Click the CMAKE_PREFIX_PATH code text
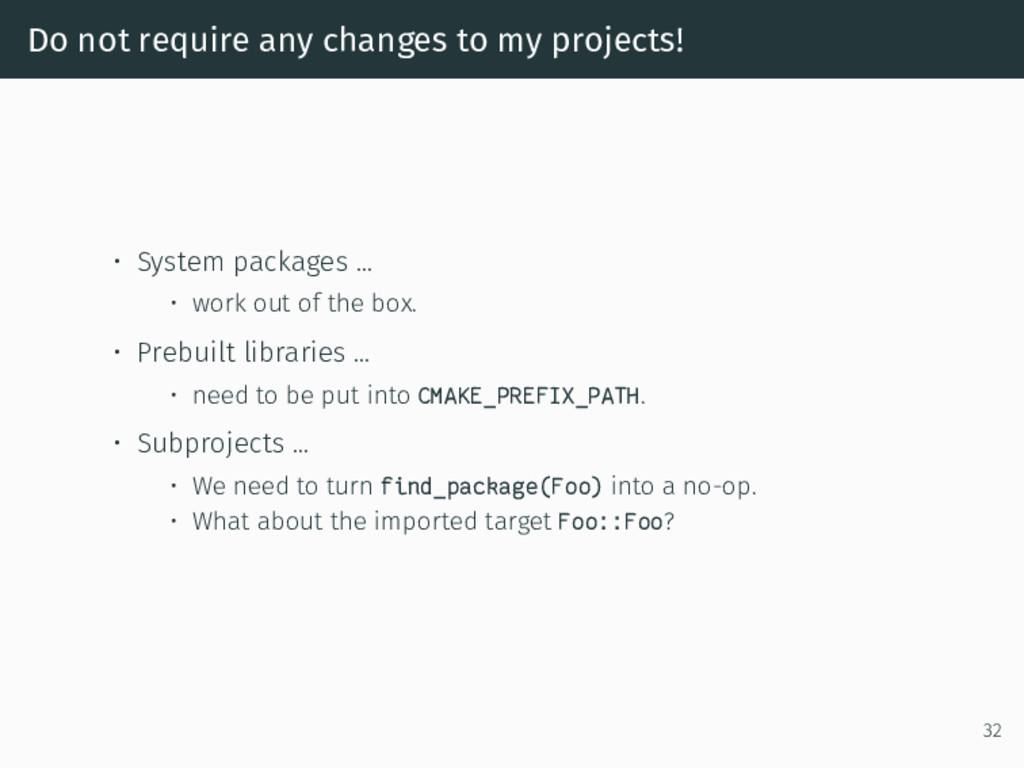Viewport: 1024px width, 768px height. coord(528,396)
